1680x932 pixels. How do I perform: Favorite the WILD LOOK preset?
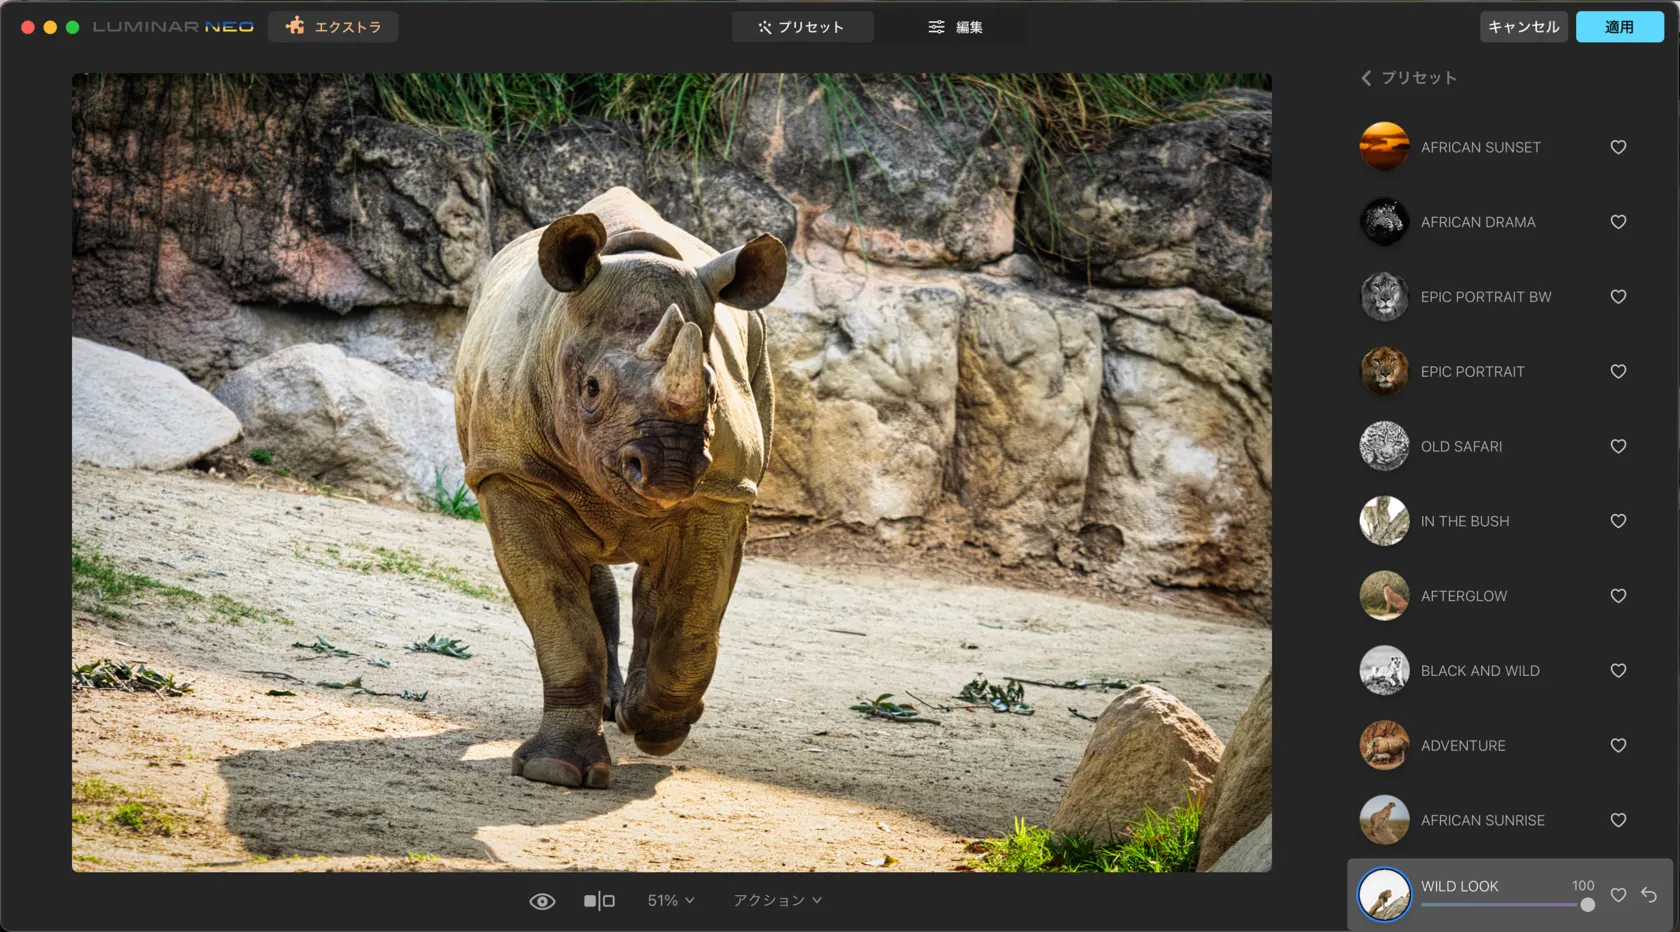pos(1618,895)
